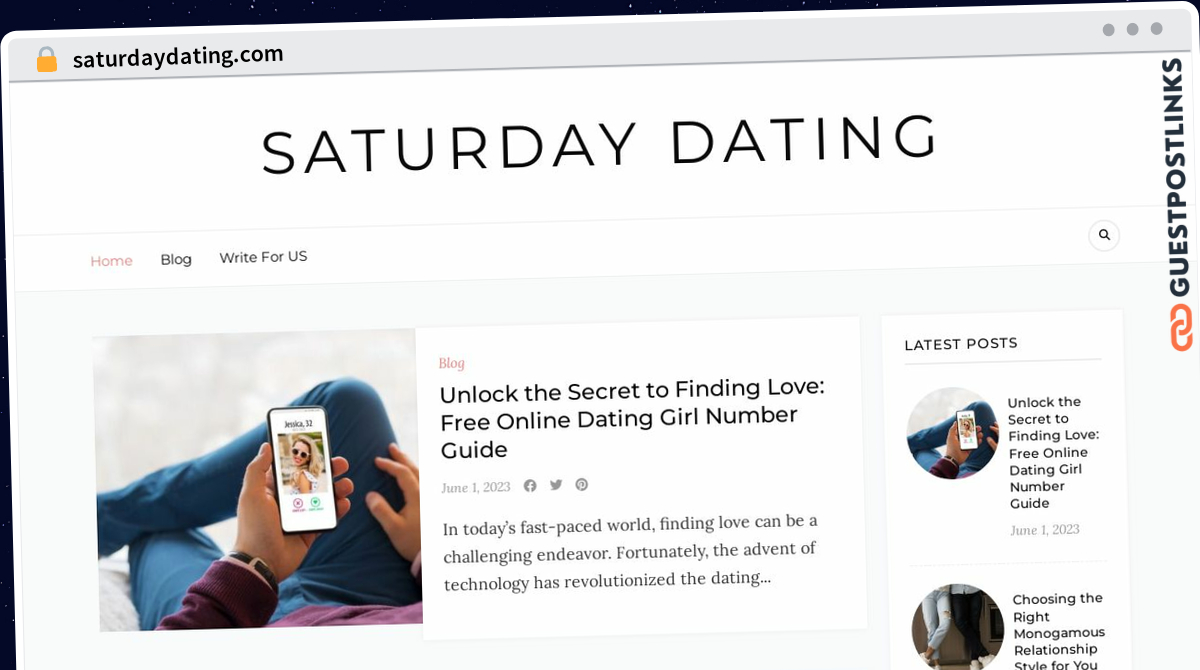Open the Write For US page
Image resolution: width=1200 pixels, height=670 pixels.
click(263, 257)
